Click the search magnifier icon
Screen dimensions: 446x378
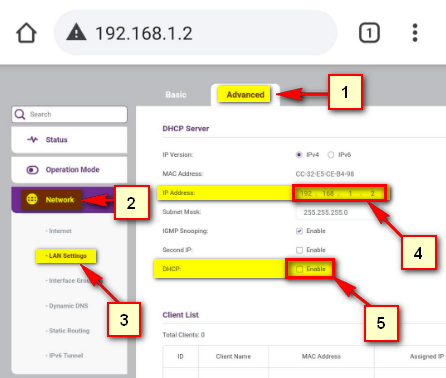pyautogui.click(x=20, y=114)
